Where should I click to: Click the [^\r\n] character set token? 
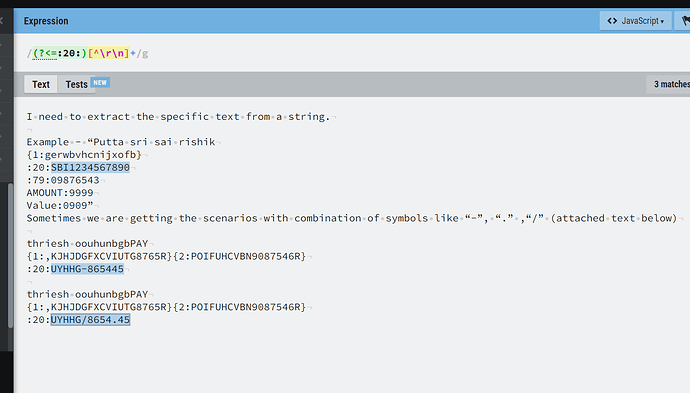(x=109, y=53)
